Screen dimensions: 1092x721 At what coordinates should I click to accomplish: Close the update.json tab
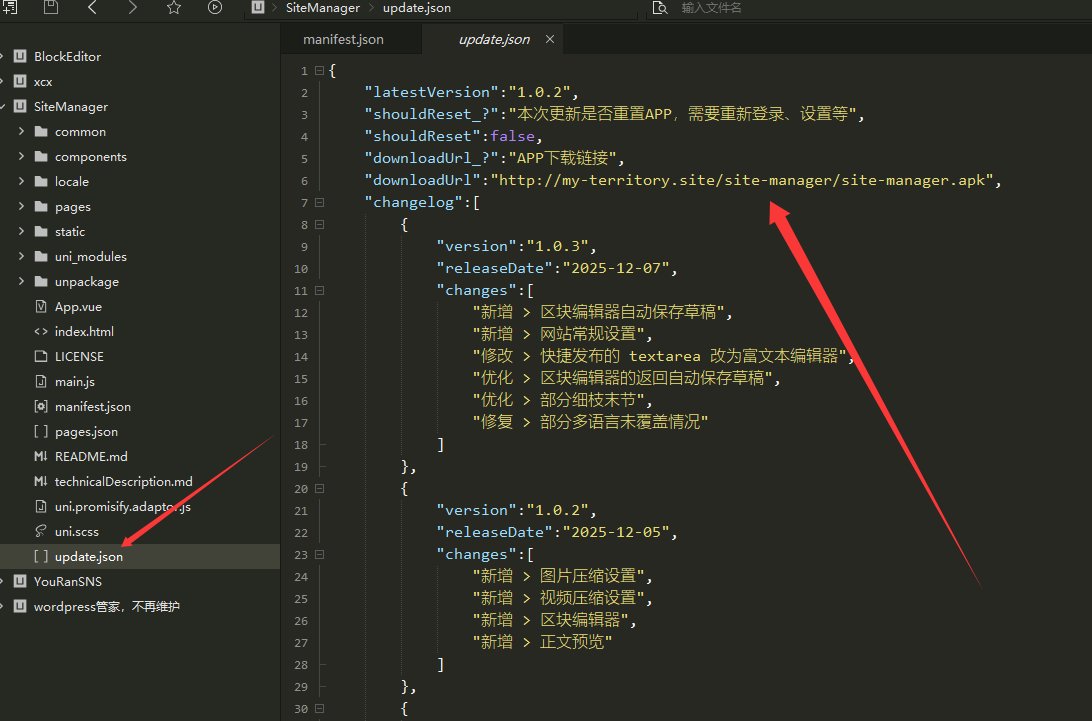click(x=550, y=40)
